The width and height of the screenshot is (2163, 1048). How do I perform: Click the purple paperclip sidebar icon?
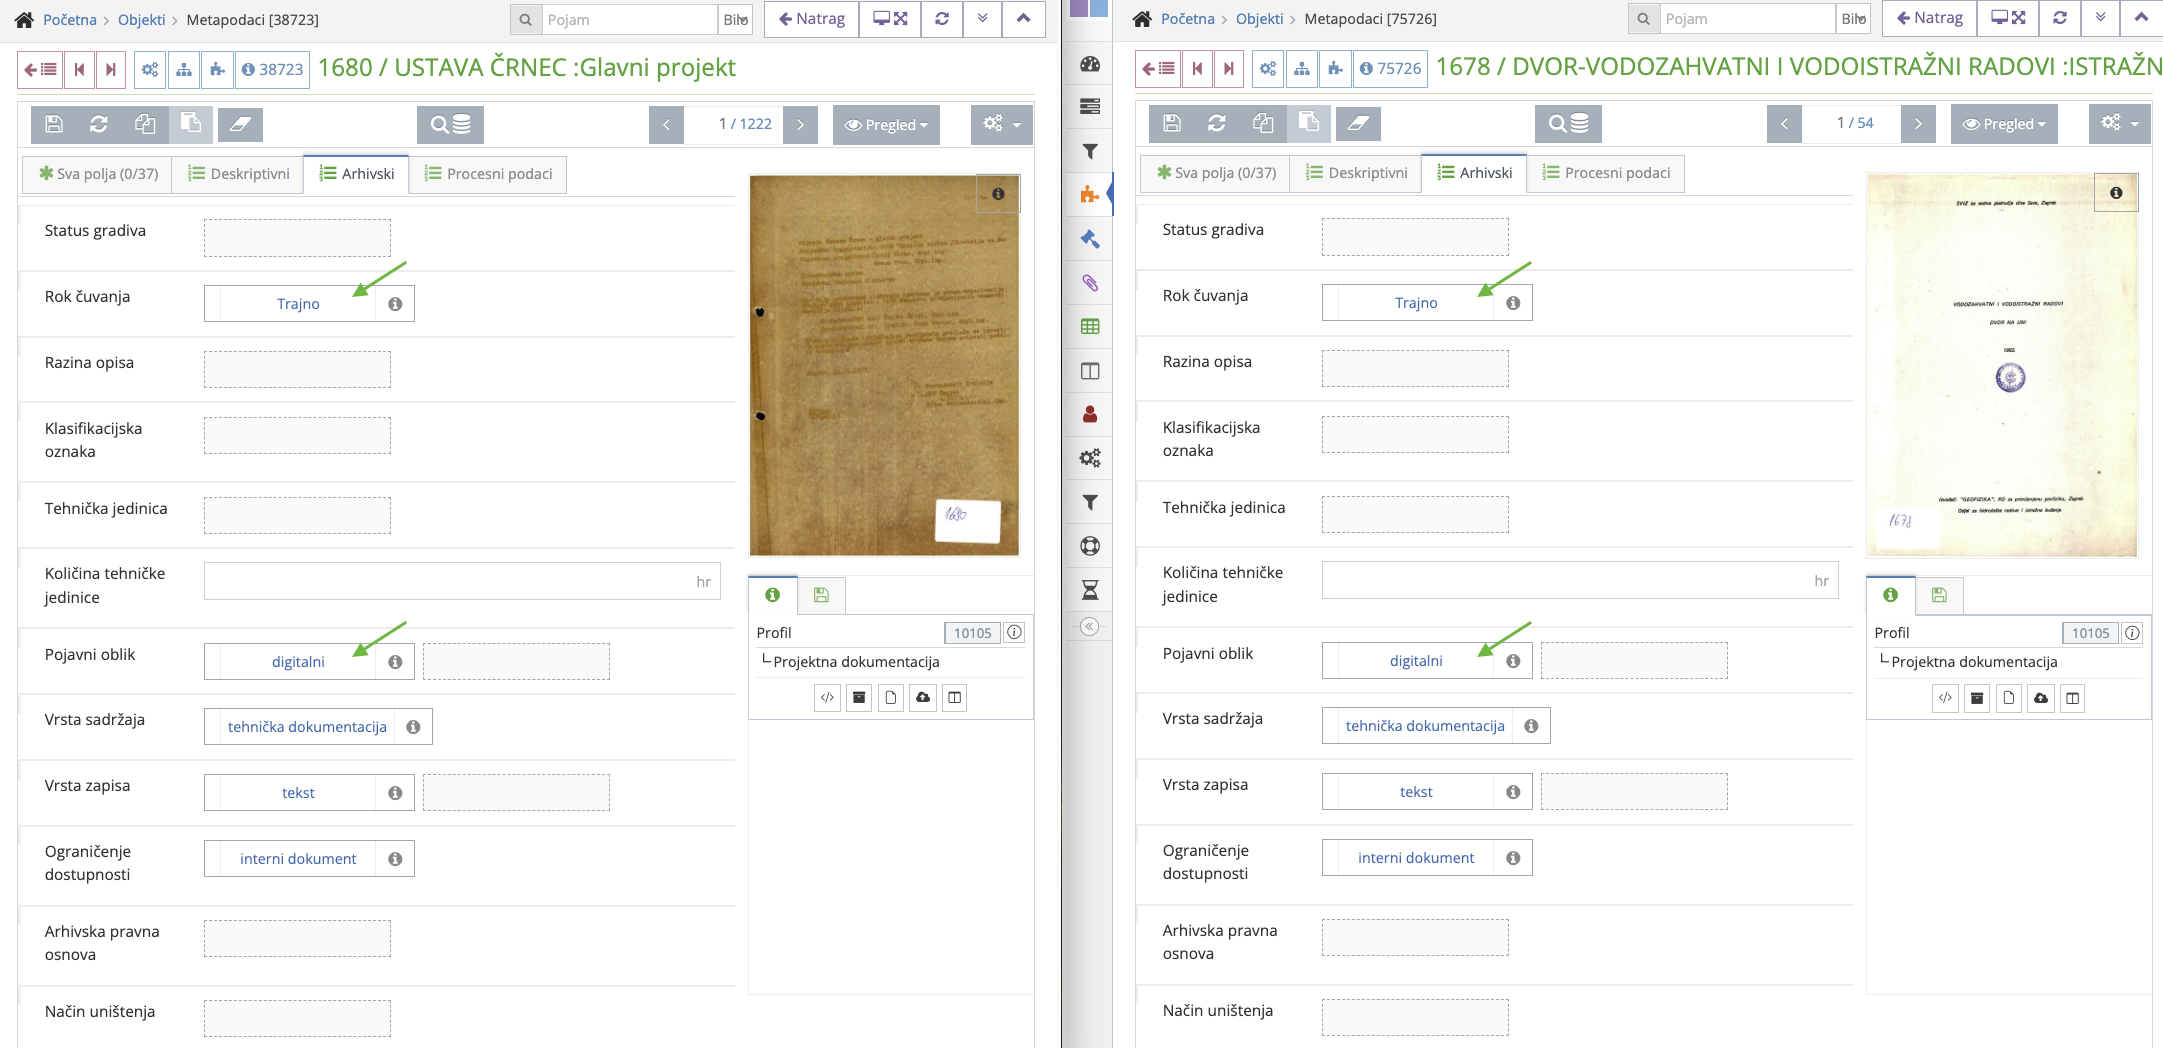(x=1090, y=283)
